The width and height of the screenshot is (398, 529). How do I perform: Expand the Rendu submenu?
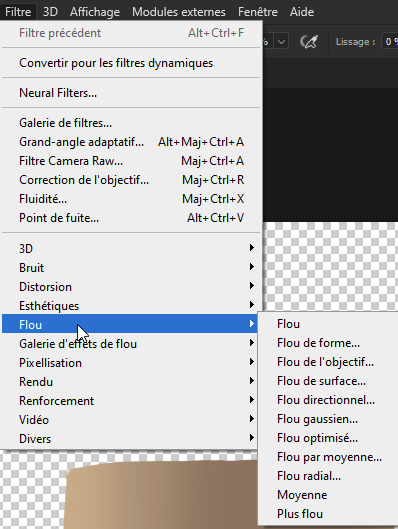click(130, 382)
